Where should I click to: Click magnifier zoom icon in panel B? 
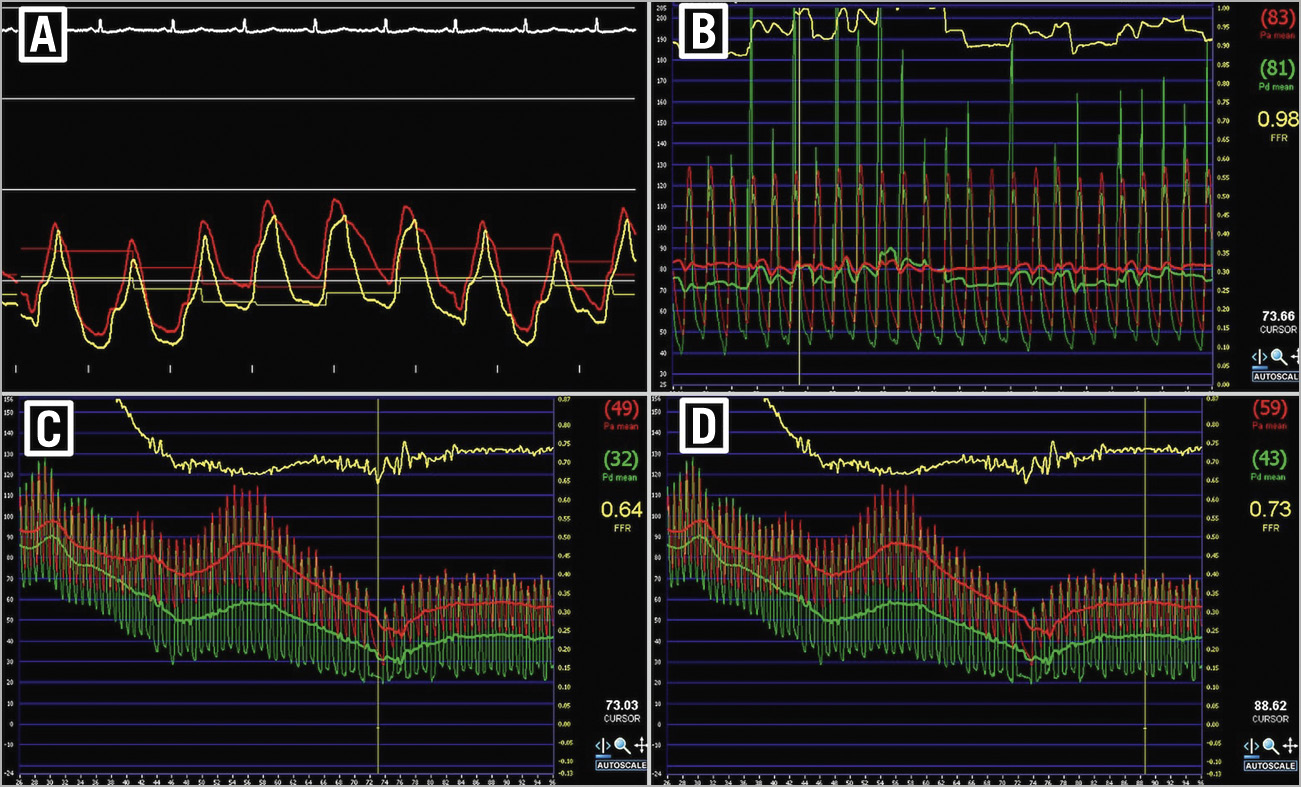click(1278, 356)
